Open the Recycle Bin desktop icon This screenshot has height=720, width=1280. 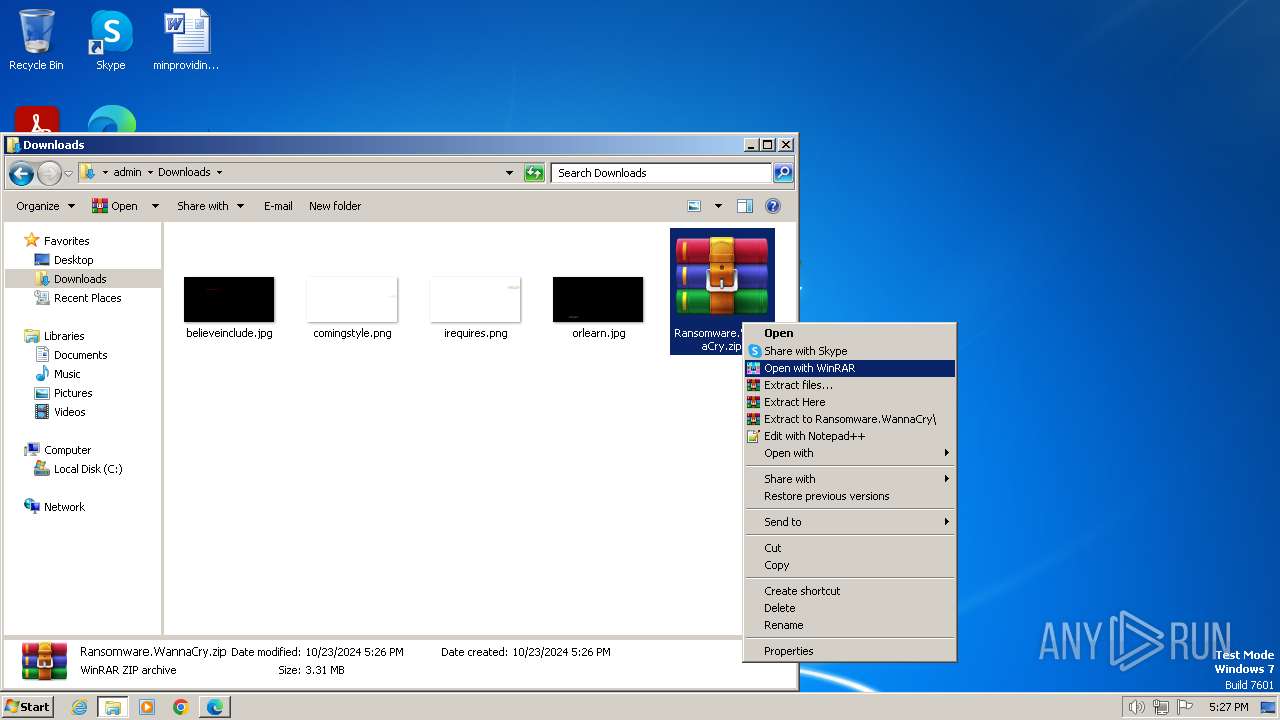pos(36,40)
